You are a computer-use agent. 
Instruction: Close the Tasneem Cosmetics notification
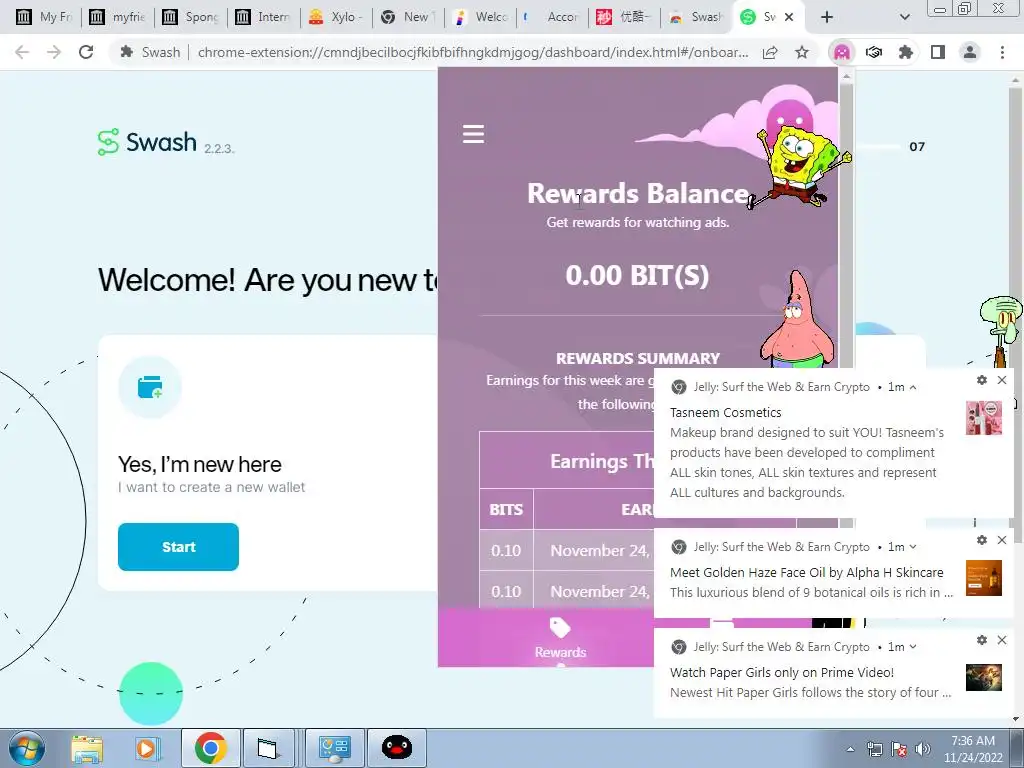pyautogui.click(x=1002, y=380)
